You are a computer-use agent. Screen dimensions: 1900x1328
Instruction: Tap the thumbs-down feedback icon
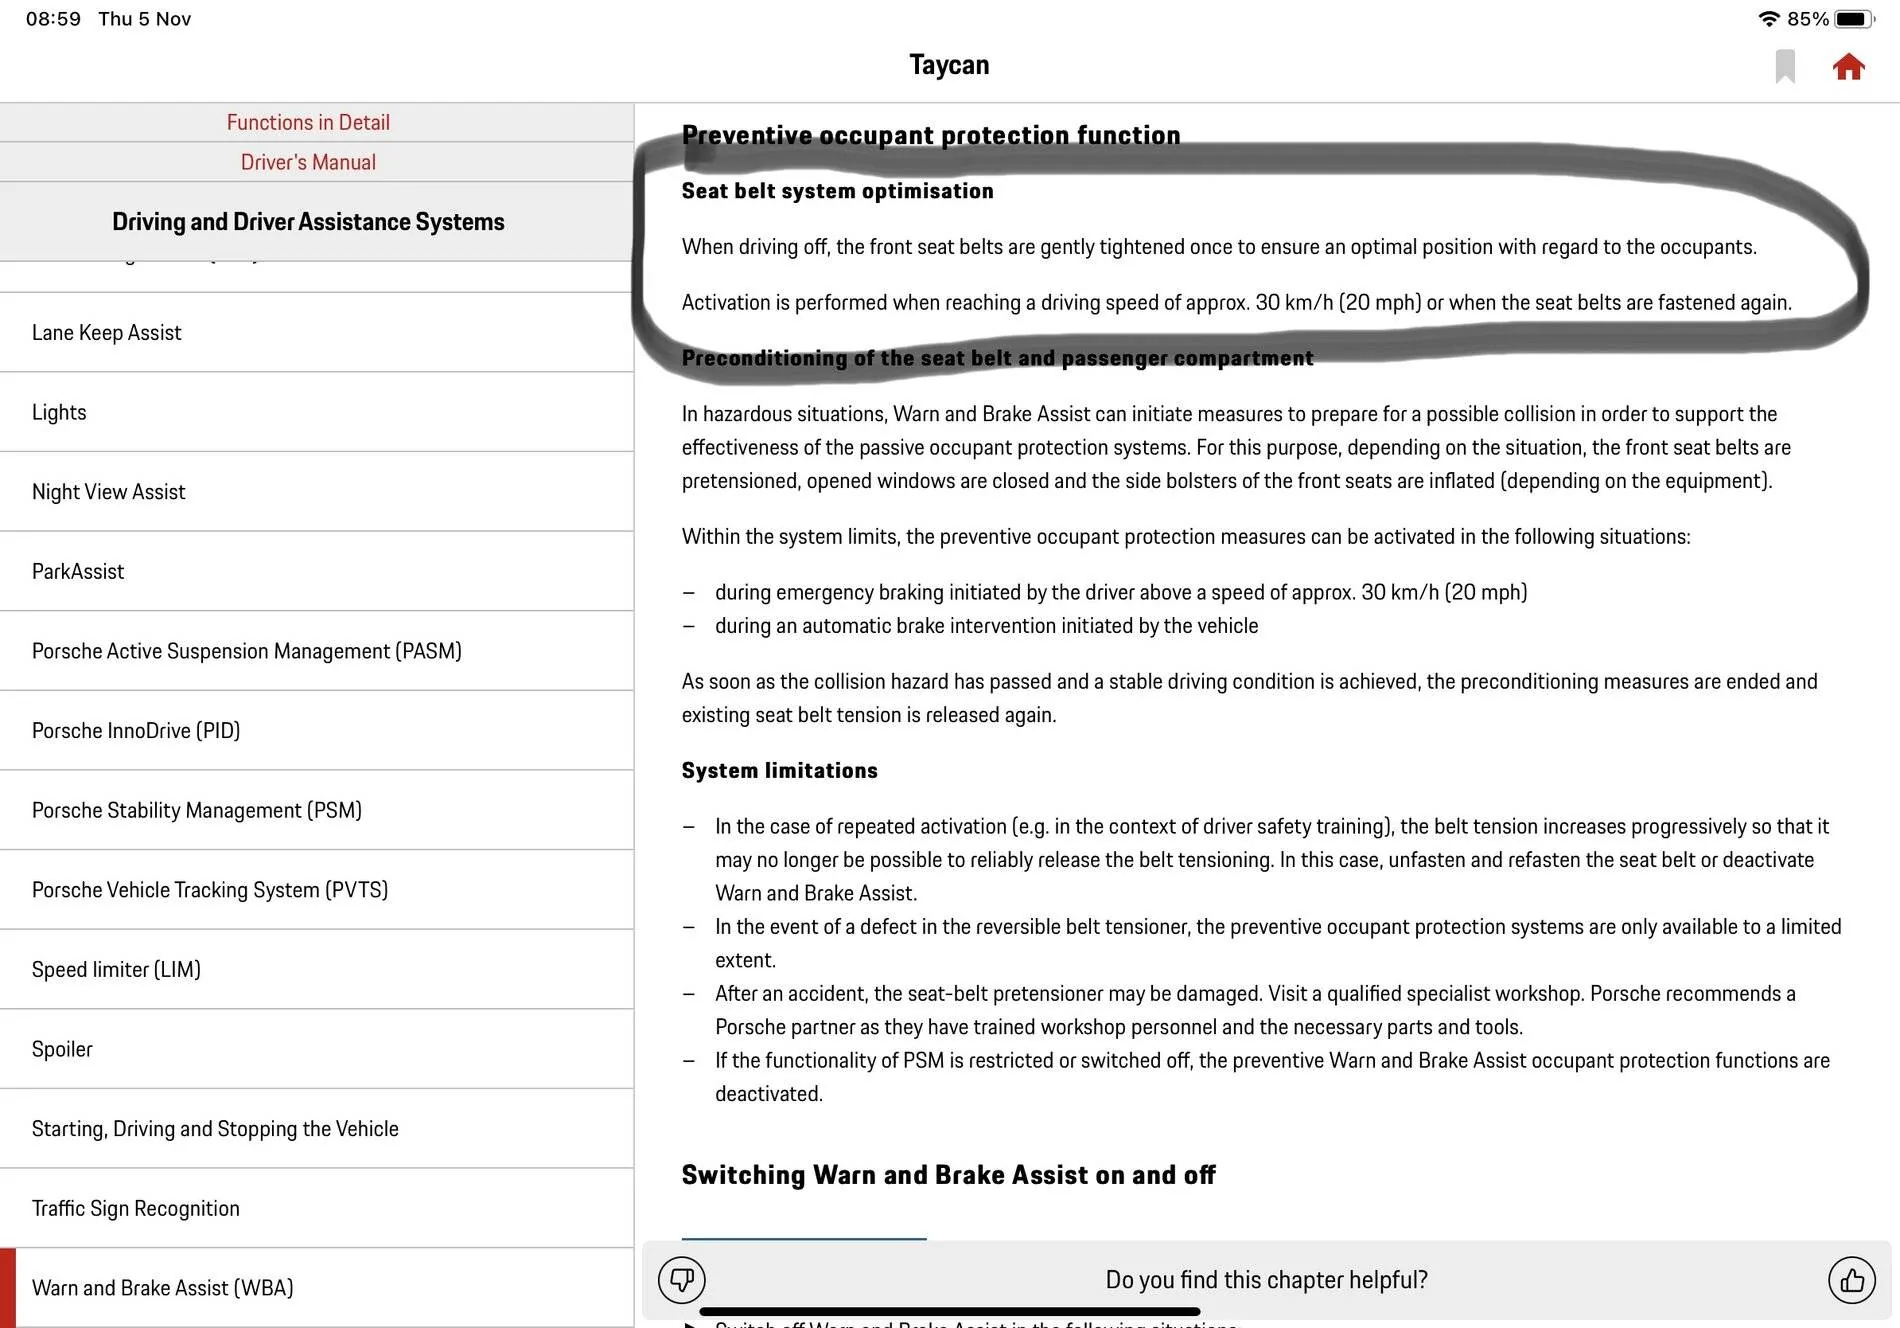click(682, 1279)
